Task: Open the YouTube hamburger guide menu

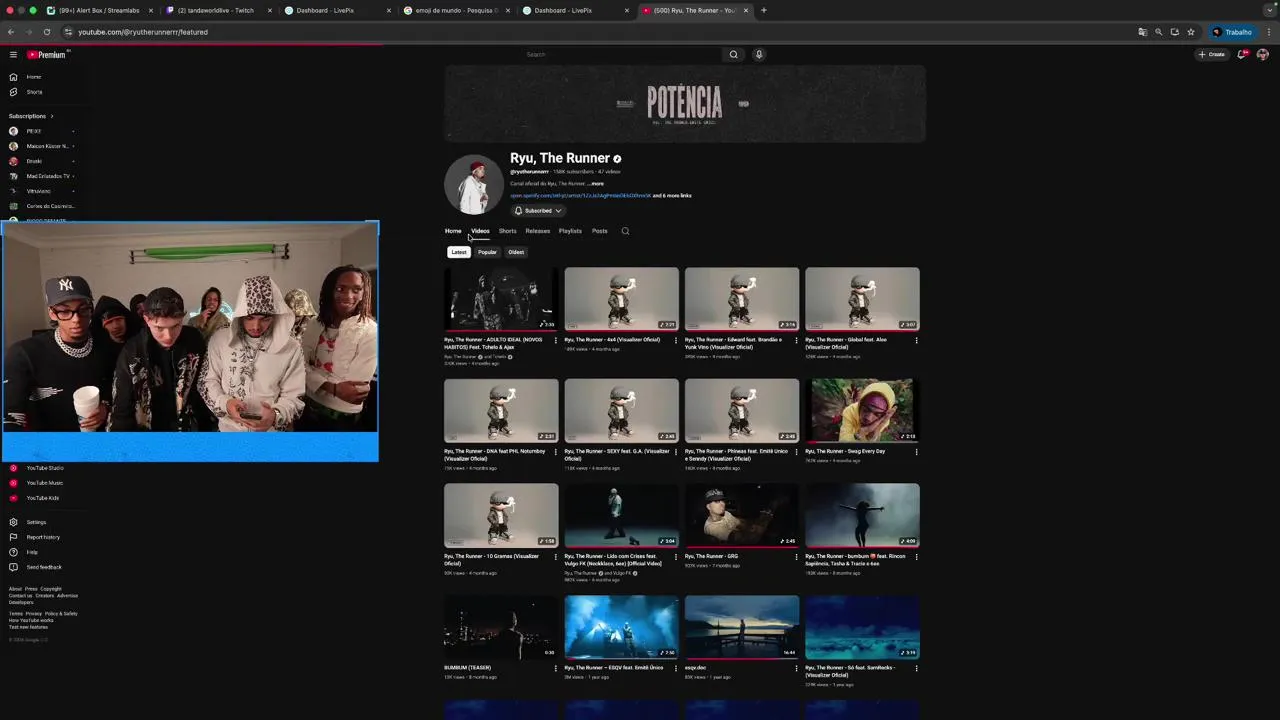Action: tap(13, 55)
